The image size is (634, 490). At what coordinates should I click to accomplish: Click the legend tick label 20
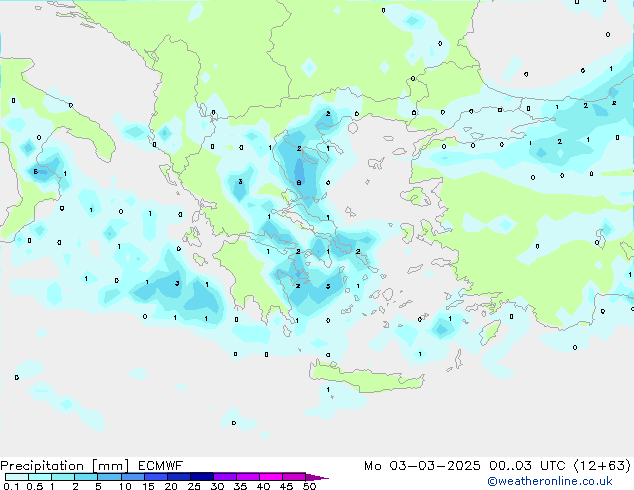pos(170,487)
